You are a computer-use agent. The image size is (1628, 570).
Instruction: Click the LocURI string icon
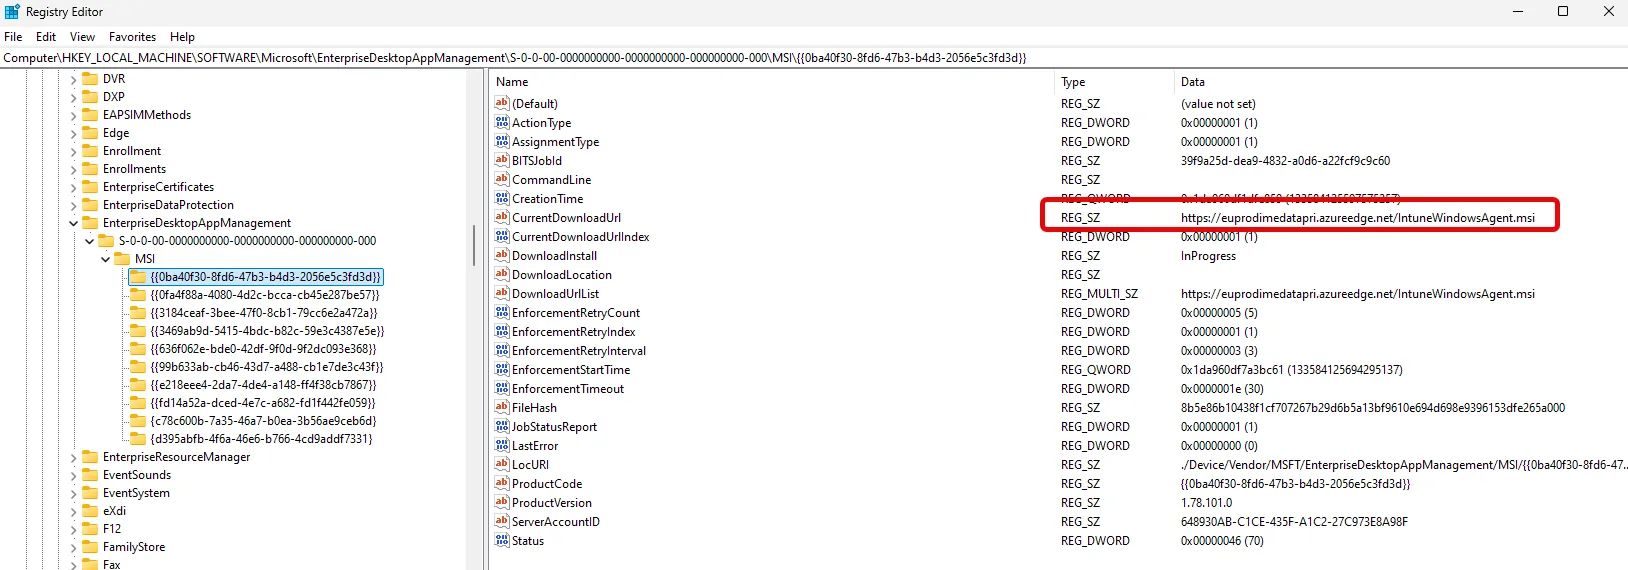(x=502, y=464)
